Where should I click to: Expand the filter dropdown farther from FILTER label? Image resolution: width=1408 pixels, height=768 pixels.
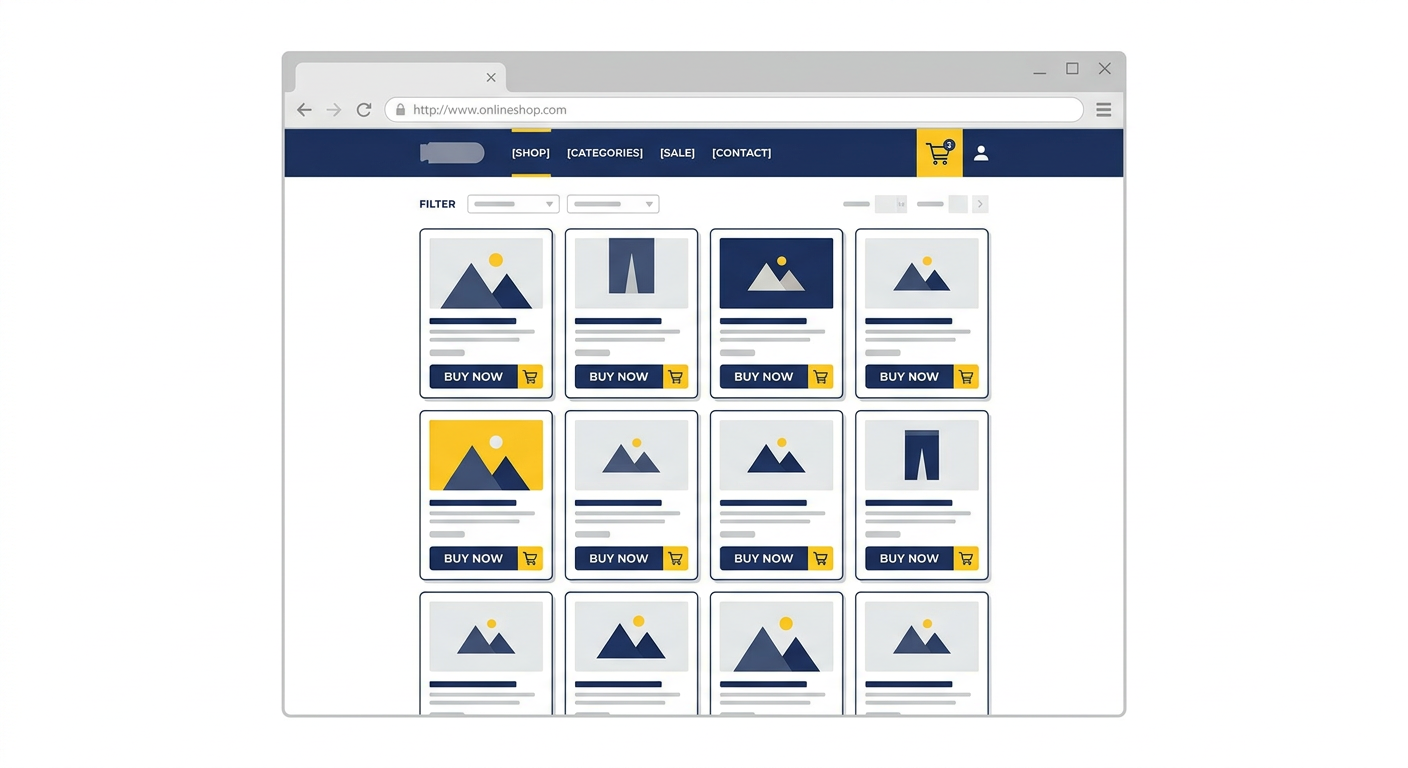[x=613, y=204]
